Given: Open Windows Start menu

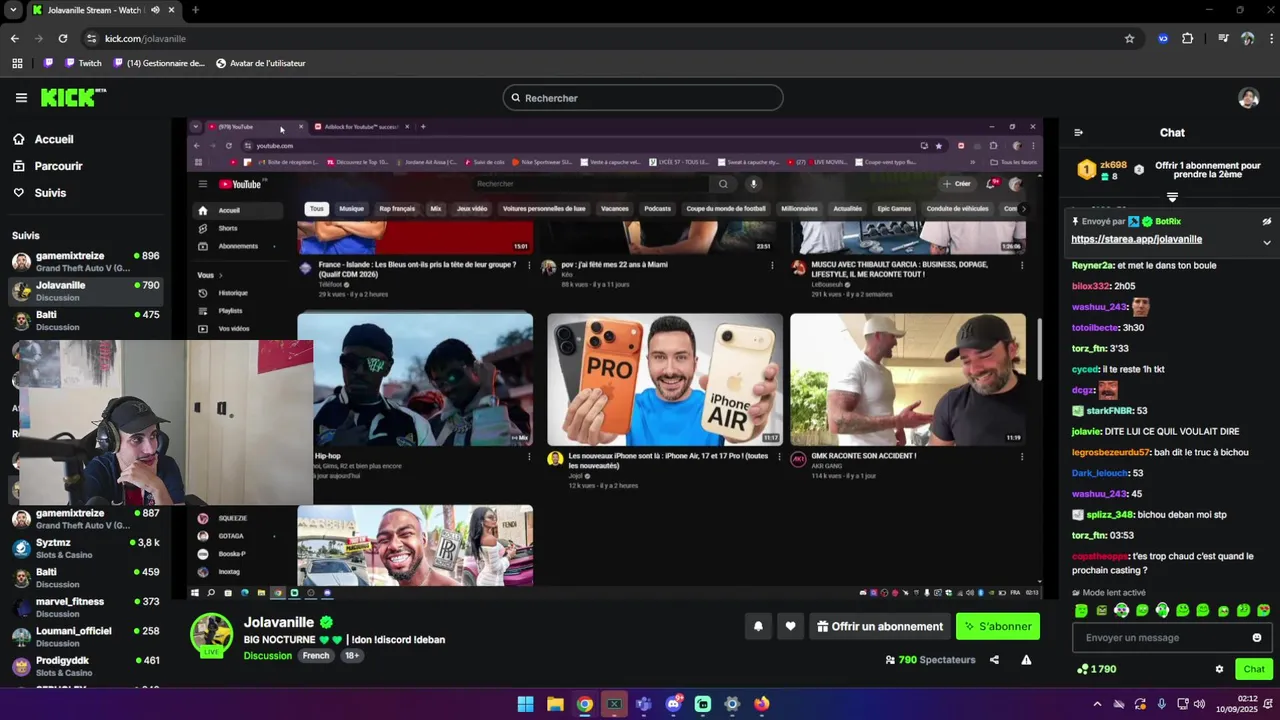Looking at the screenshot, I should click(525, 704).
